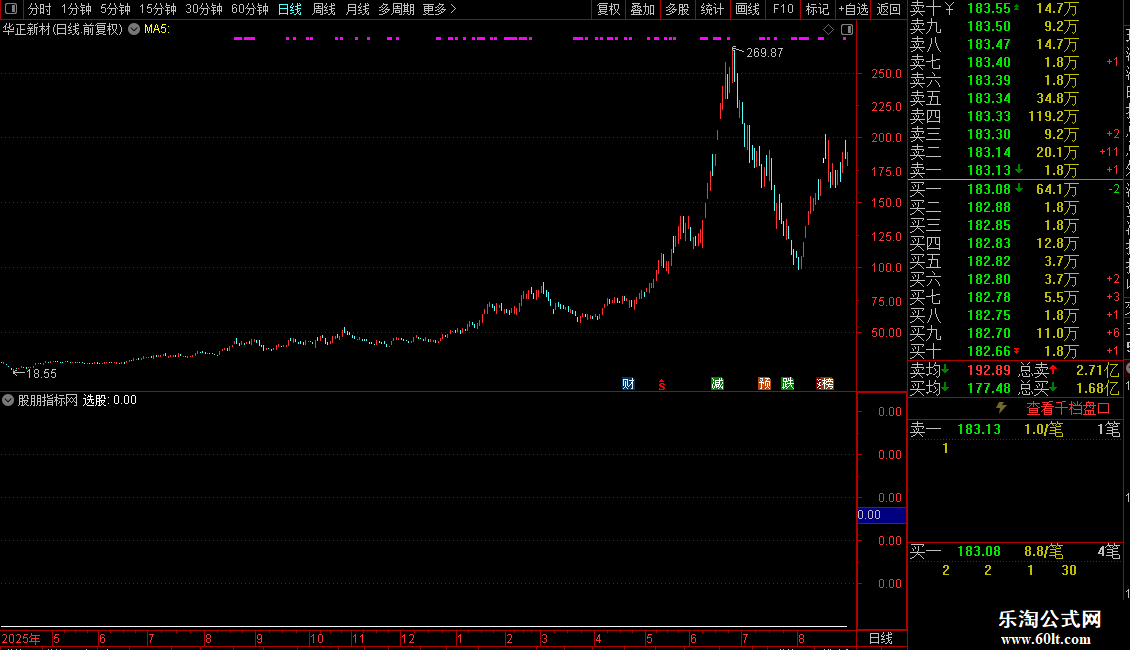Open the 更多 periods expander

439,9
